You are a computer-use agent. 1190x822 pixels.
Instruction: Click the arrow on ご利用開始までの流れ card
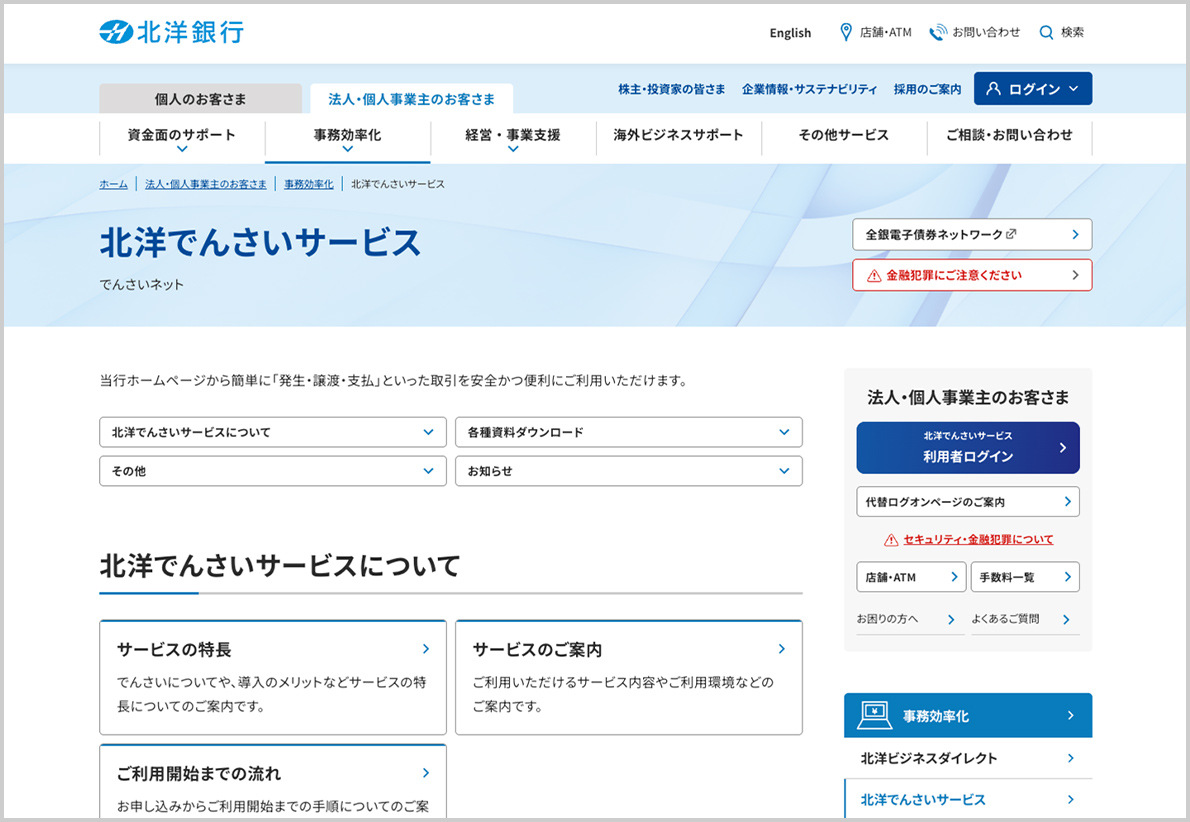[x=426, y=773]
